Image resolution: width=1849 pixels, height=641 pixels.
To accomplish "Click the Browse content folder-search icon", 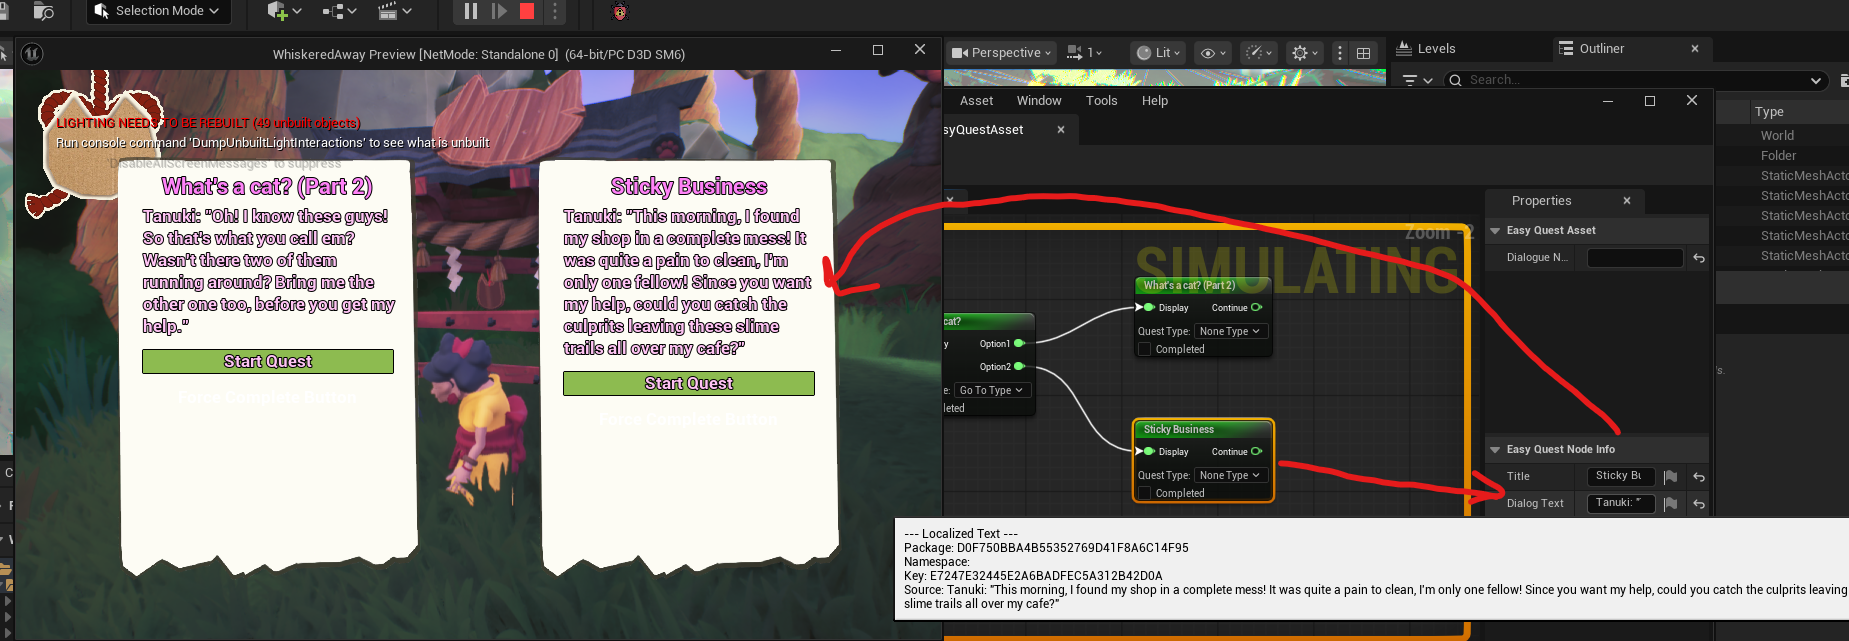I will 43,11.
